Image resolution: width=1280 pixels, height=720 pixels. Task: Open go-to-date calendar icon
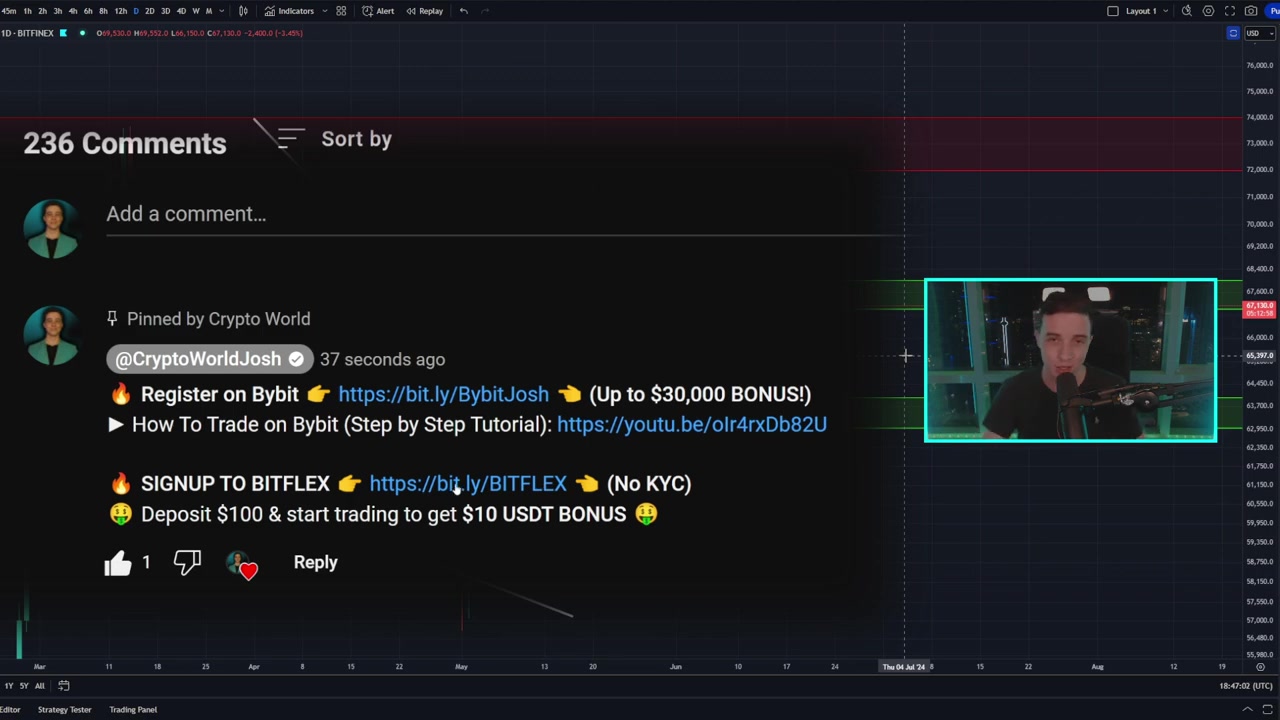pyautogui.click(x=63, y=686)
